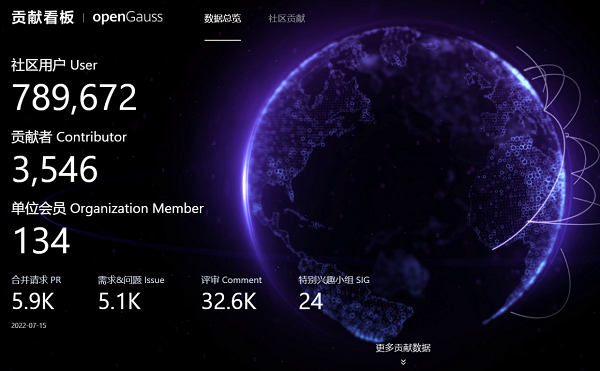Click the 更多贡献数据 link
The image size is (600, 371).
coord(403,348)
